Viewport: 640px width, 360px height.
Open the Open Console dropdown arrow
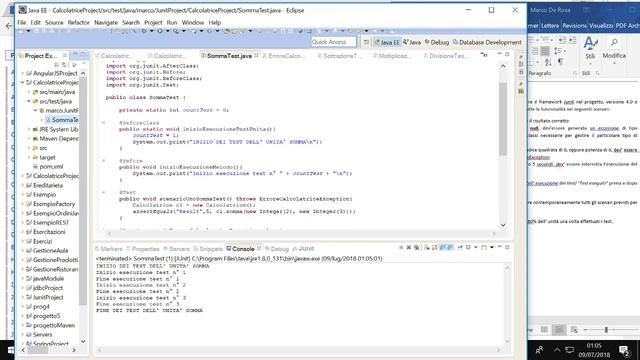492,247
